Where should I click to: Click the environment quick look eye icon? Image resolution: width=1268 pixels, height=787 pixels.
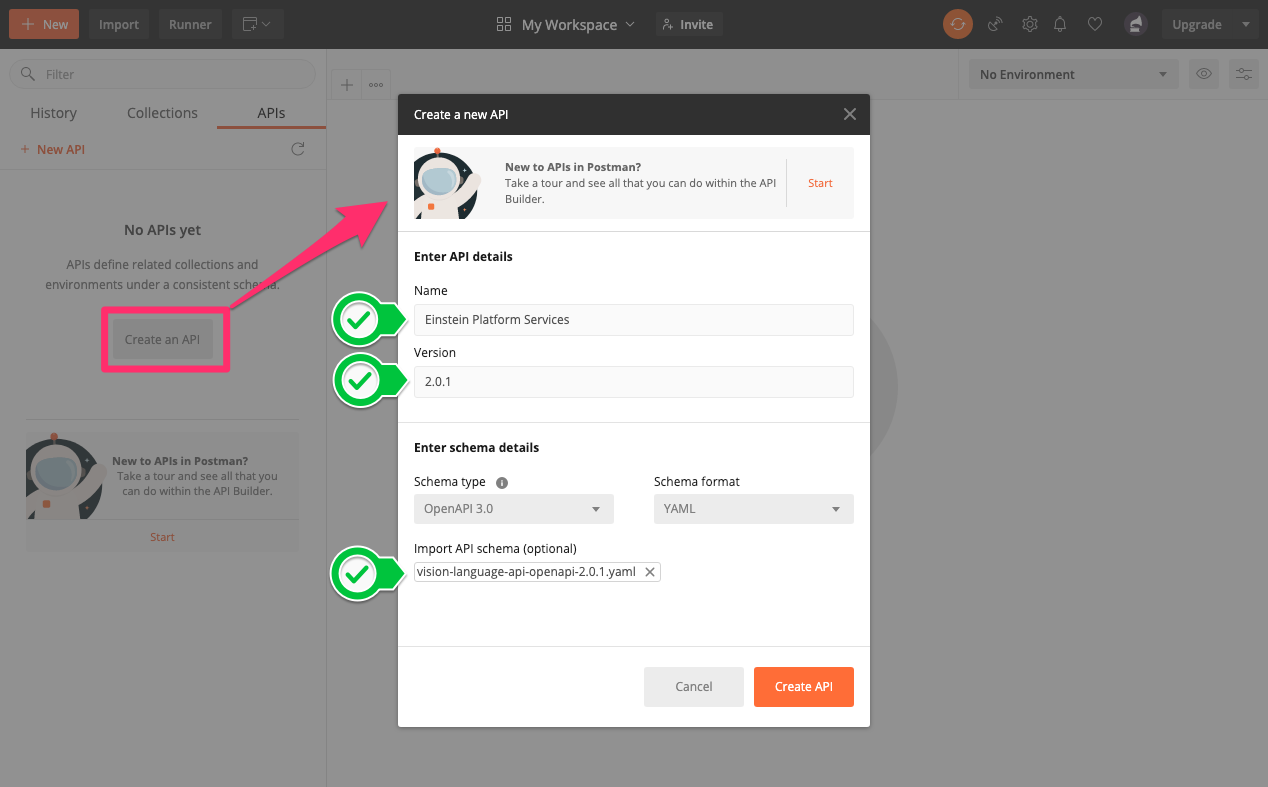click(x=1205, y=74)
